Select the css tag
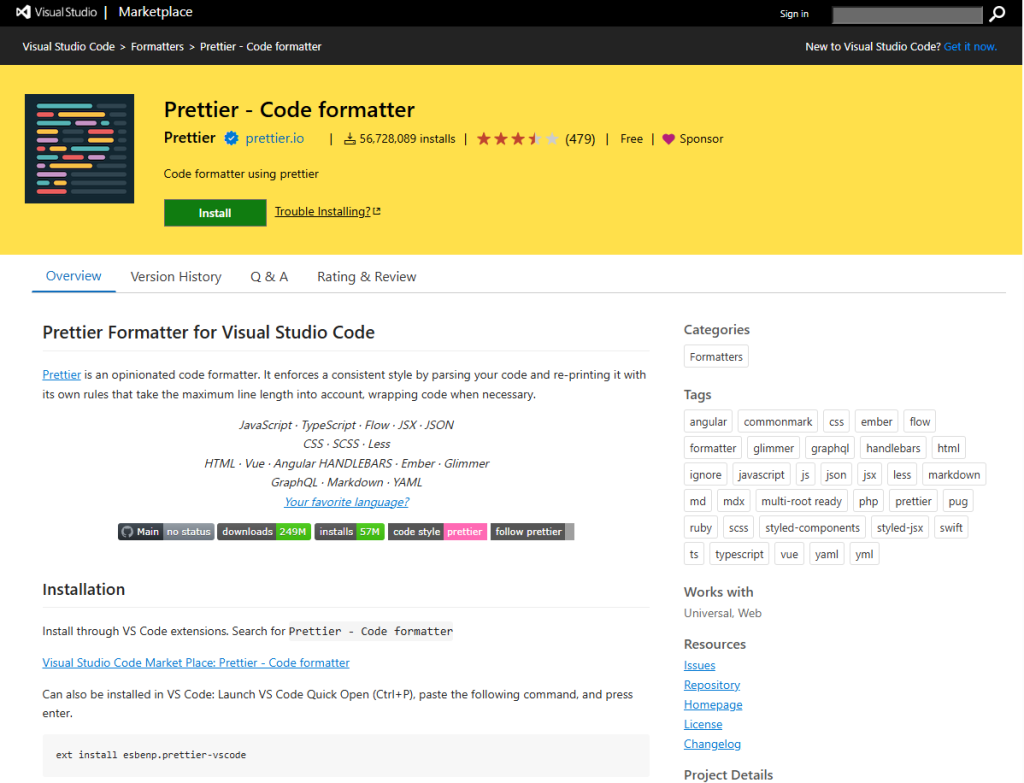This screenshot has width=1024, height=783. (x=837, y=422)
